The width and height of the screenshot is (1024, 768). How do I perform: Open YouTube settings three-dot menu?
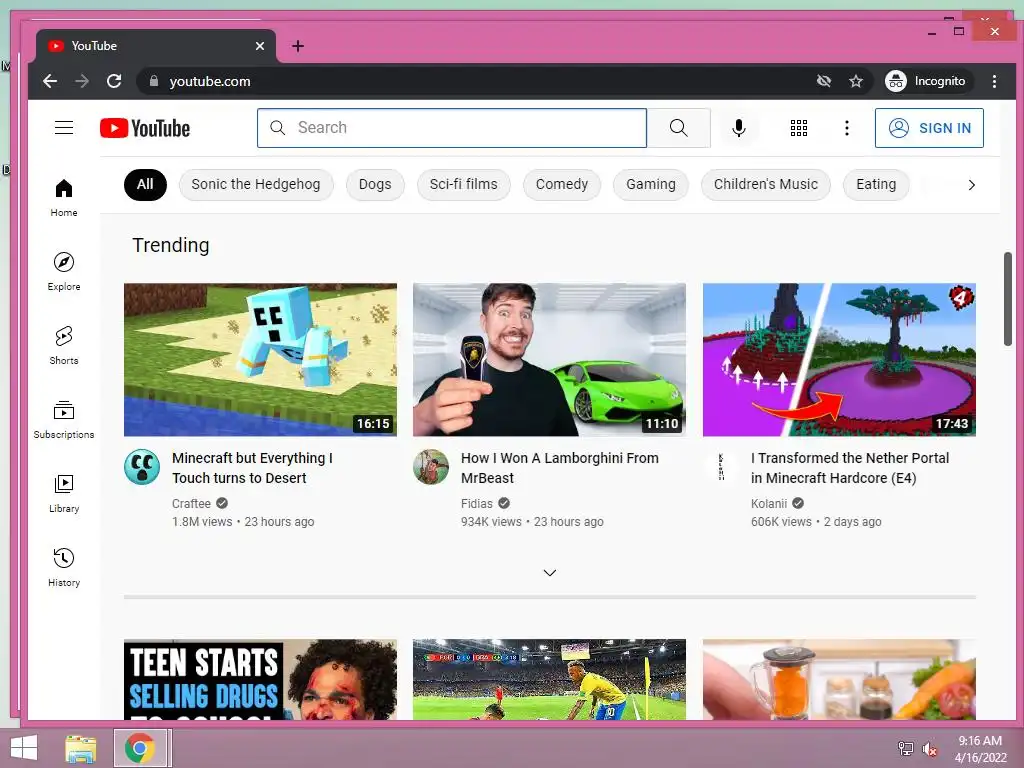click(846, 128)
